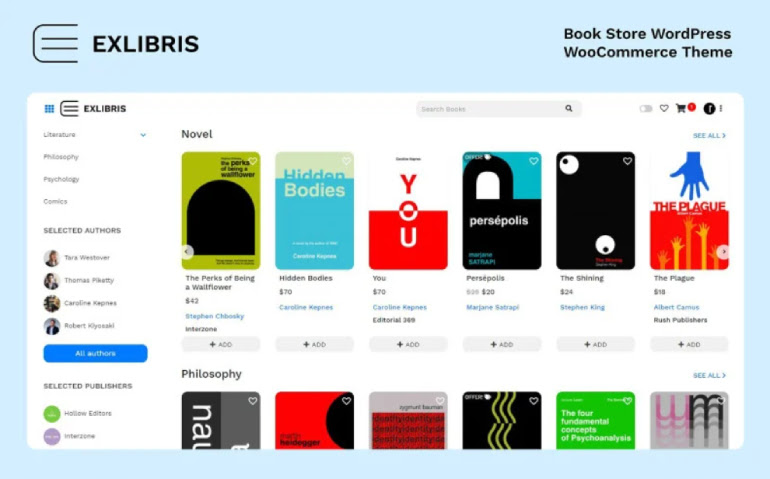Click the carousel next arrow on The Plague
Screen dimensions: 770x479
click(x=723, y=252)
